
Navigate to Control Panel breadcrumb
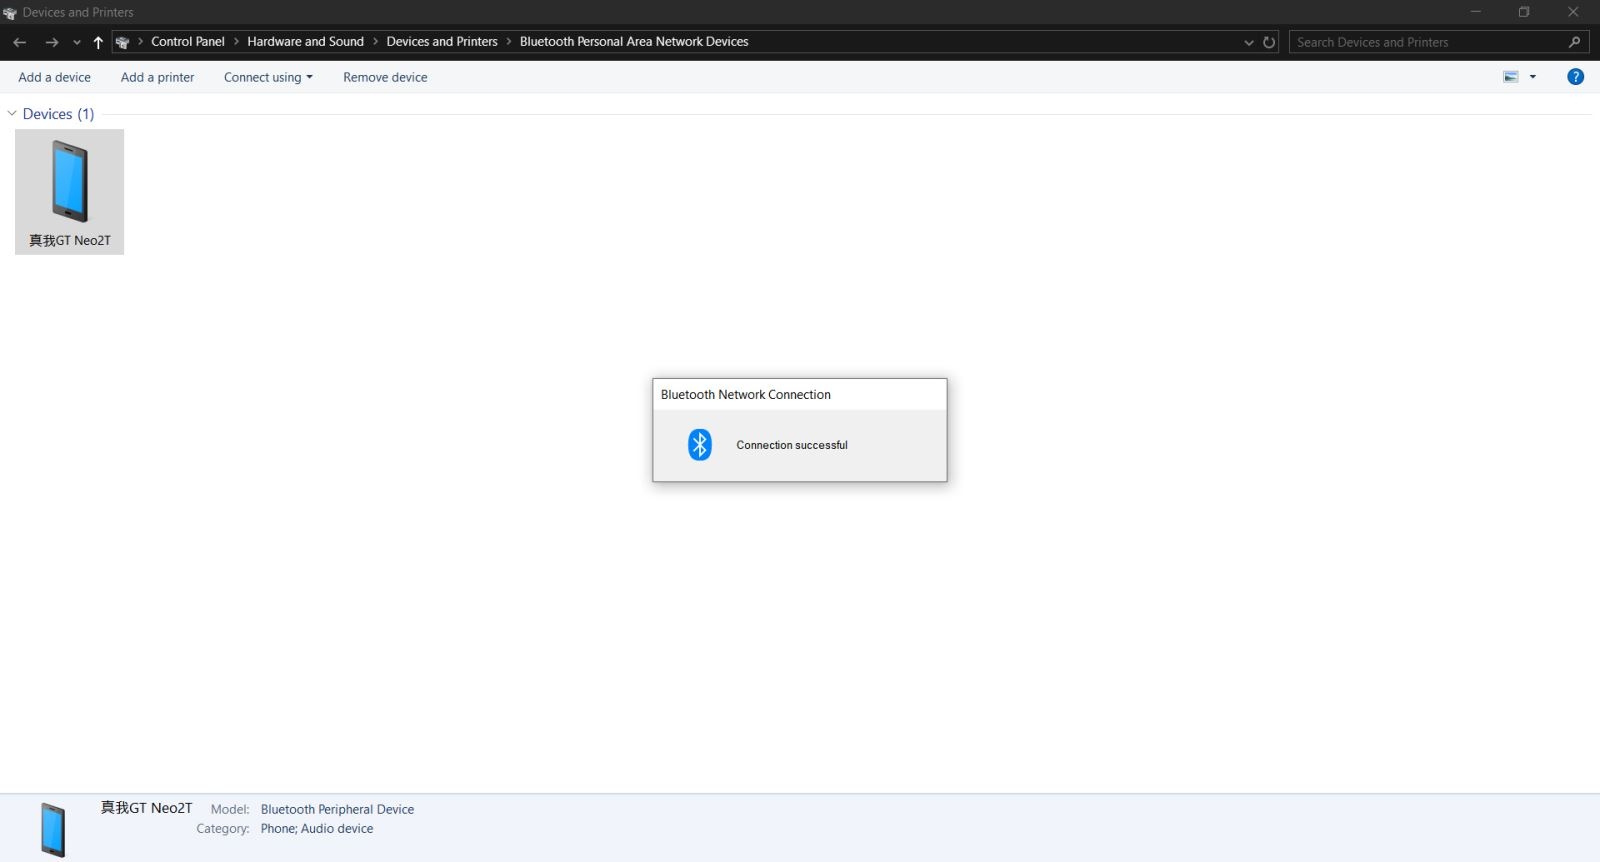[x=188, y=42]
